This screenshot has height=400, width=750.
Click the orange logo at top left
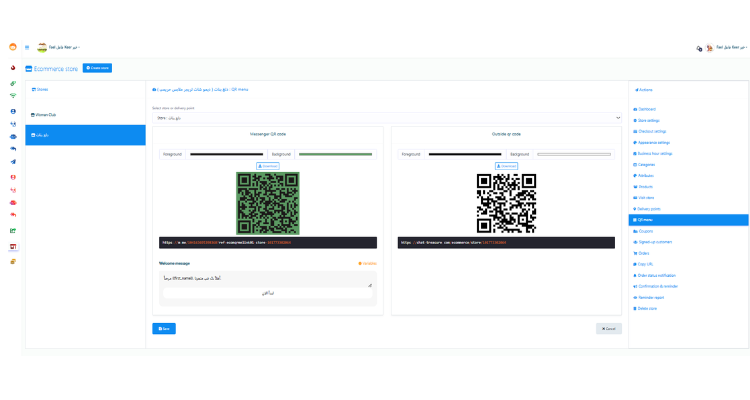(x=13, y=47)
